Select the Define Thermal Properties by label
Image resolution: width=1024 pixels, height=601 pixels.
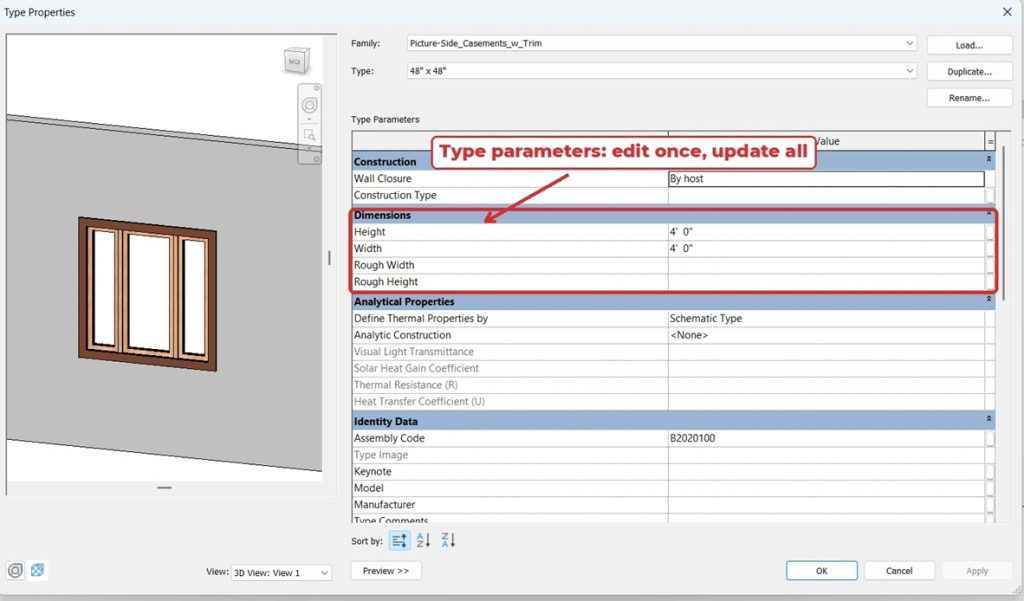pyautogui.click(x=421, y=318)
